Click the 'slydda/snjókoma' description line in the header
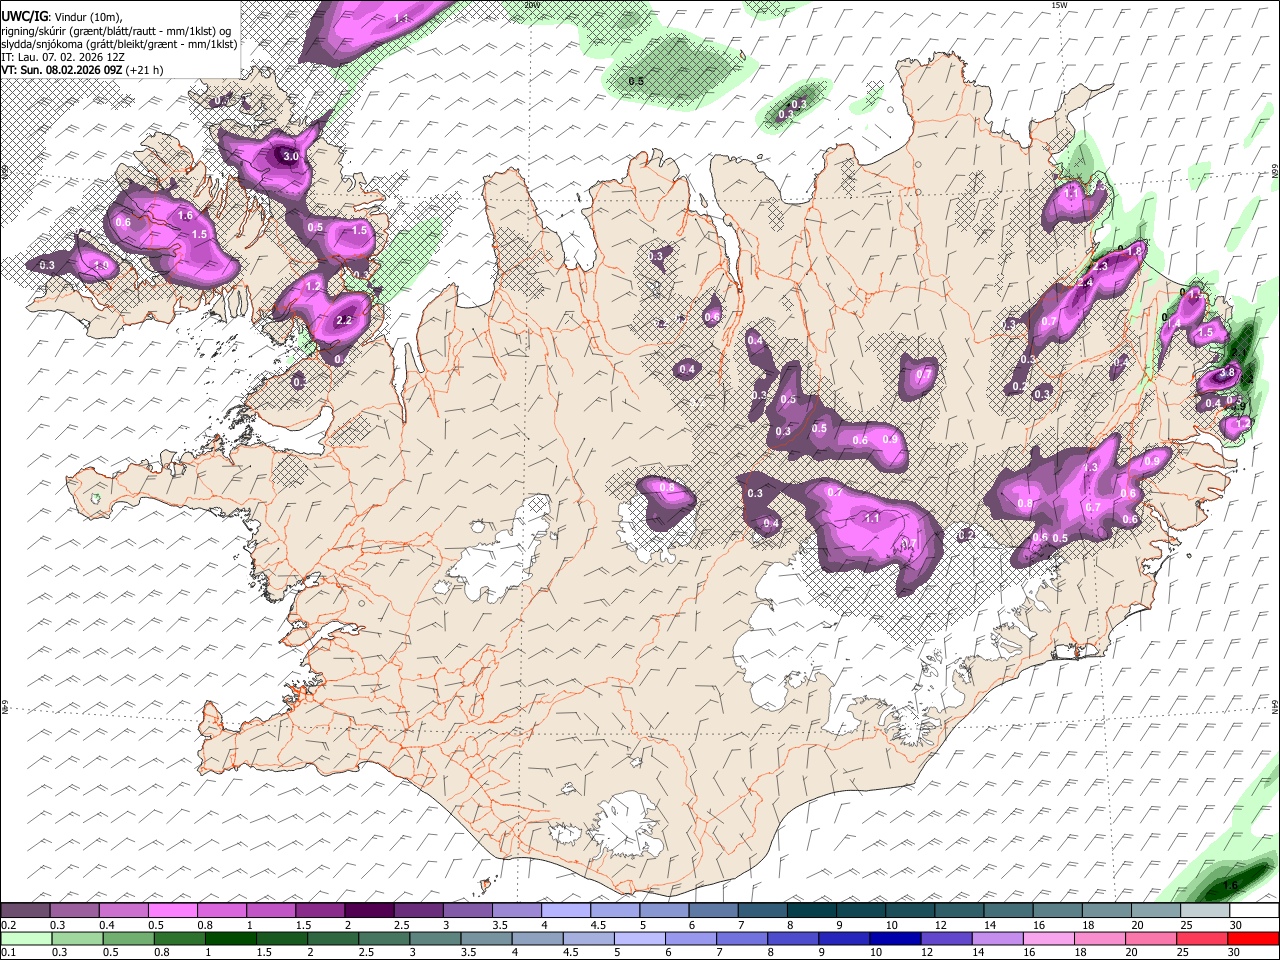Image resolution: width=1280 pixels, height=960 pixels. tap(119, 44)
